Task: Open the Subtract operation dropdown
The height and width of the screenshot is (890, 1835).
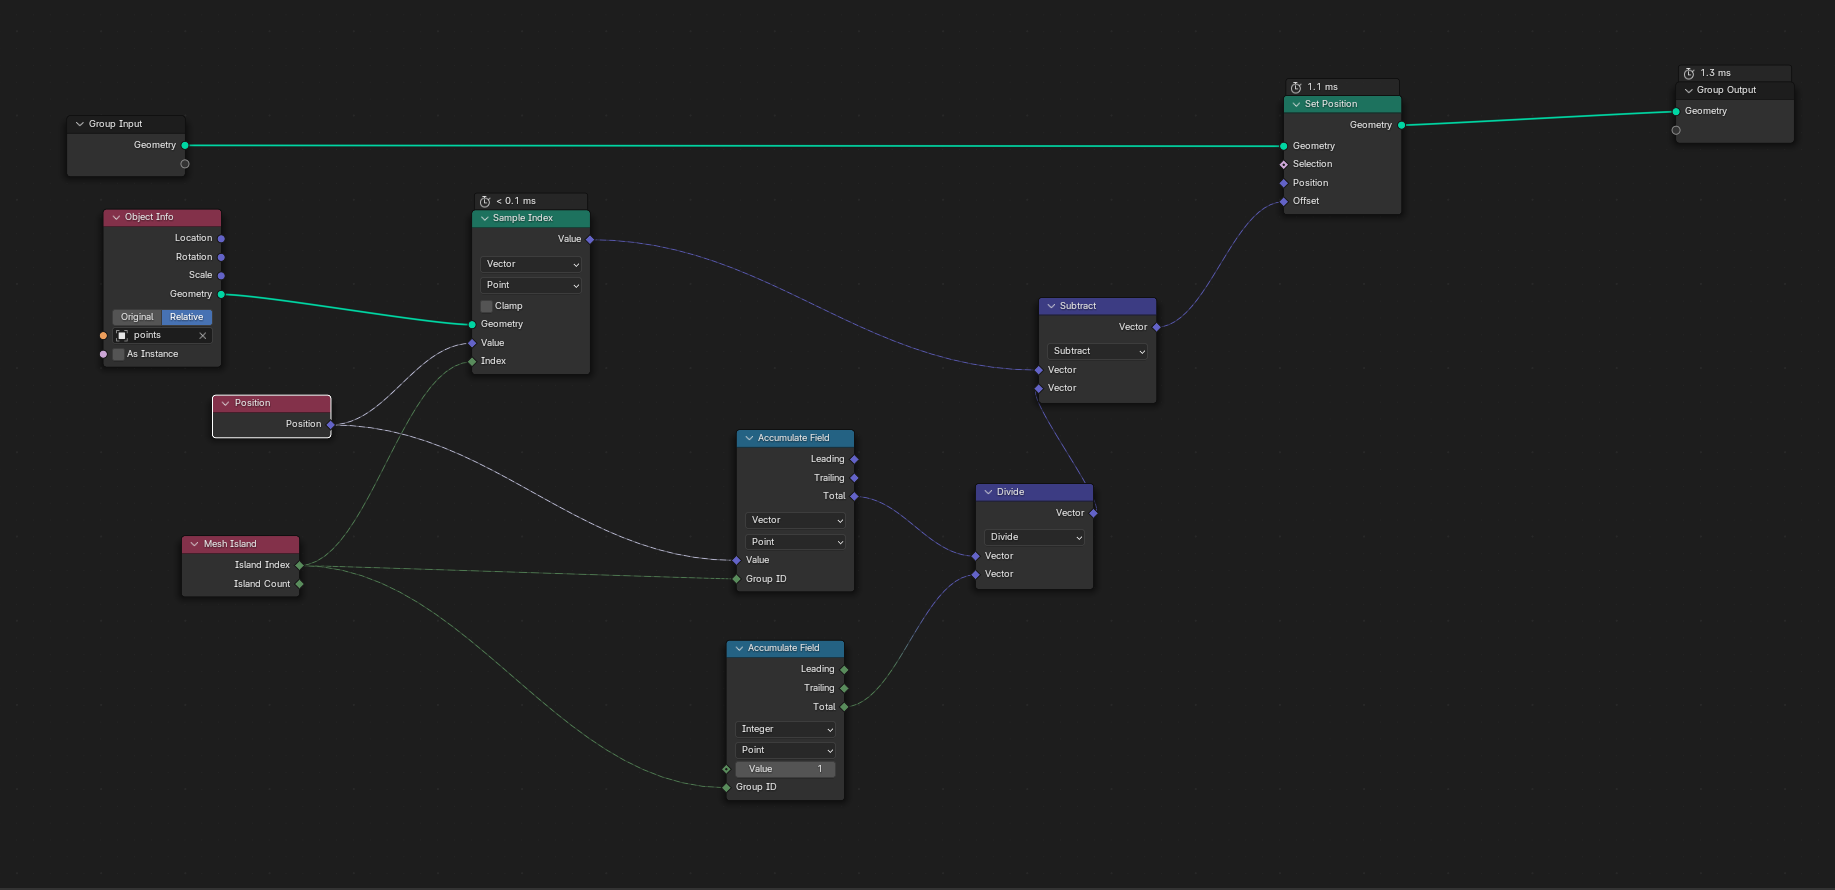Action: 1098,351
